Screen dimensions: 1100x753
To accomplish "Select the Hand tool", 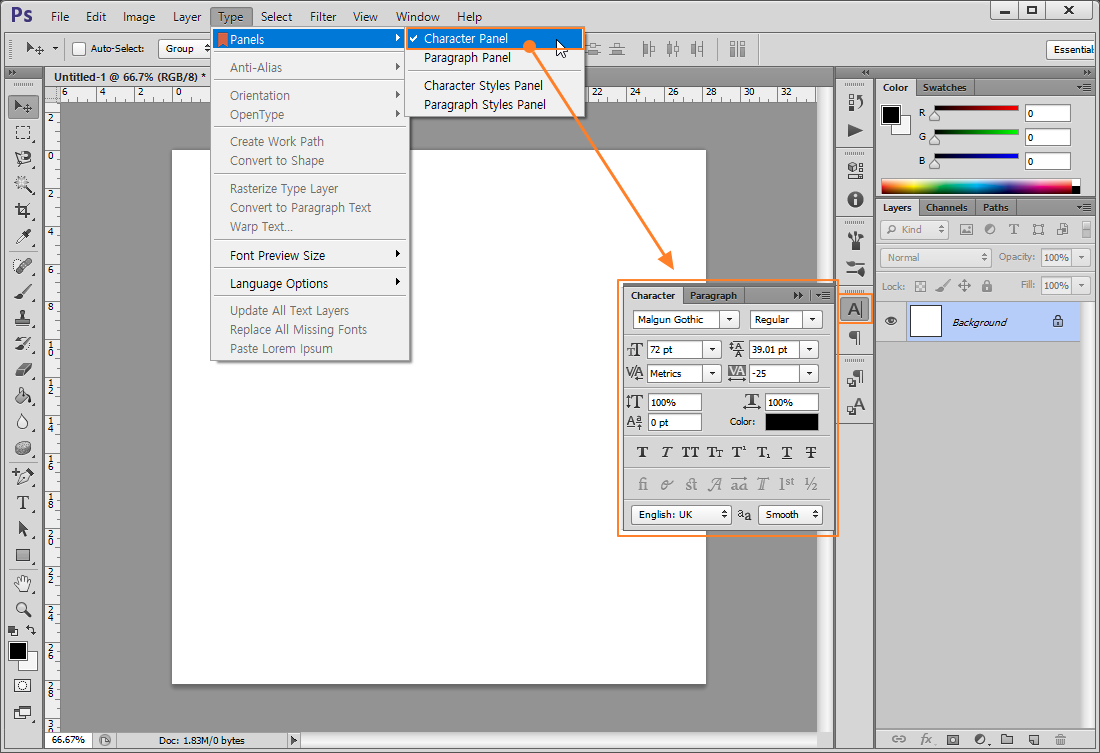I will [x=23, y=583].
